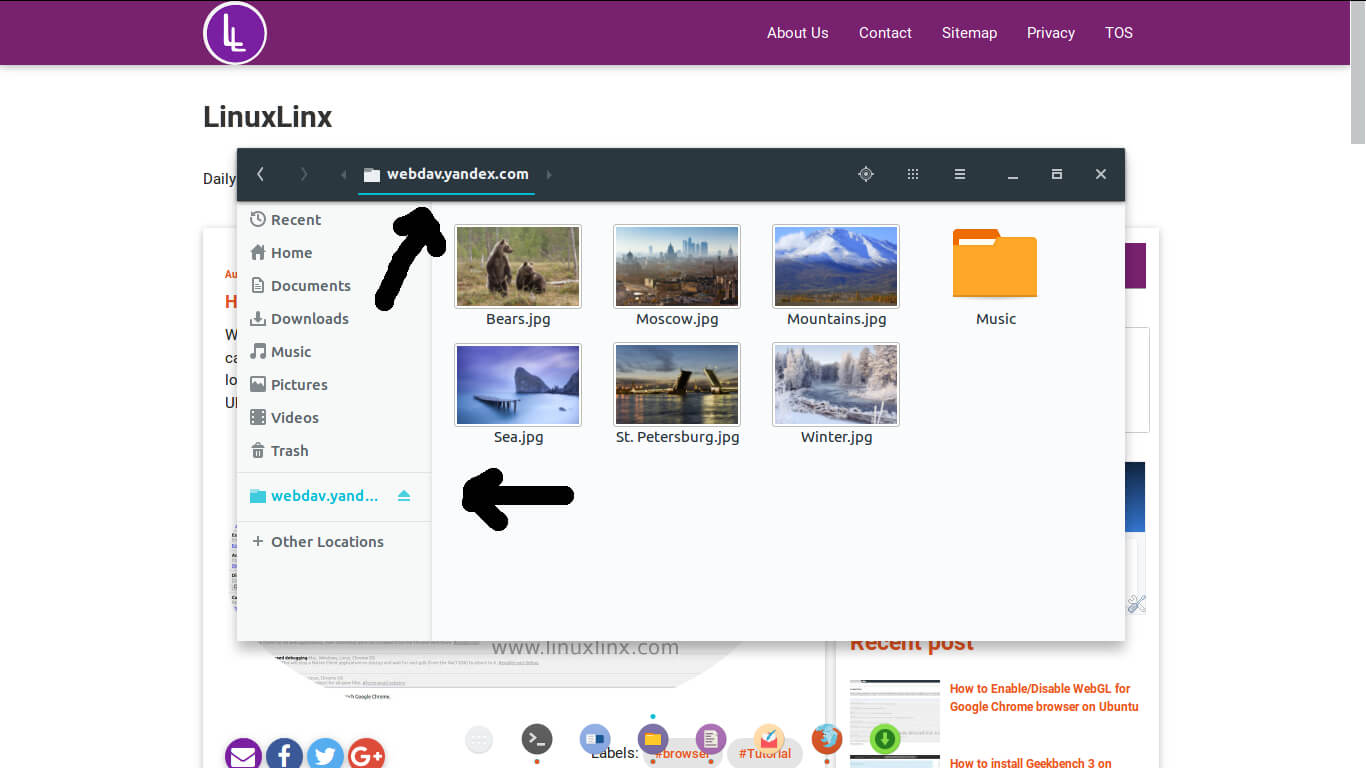This screenshot has height=768, width=1366.
Task: Select the Mountains.jpg thumbnail
Action: pyautogui.click(x=836, y=266)
